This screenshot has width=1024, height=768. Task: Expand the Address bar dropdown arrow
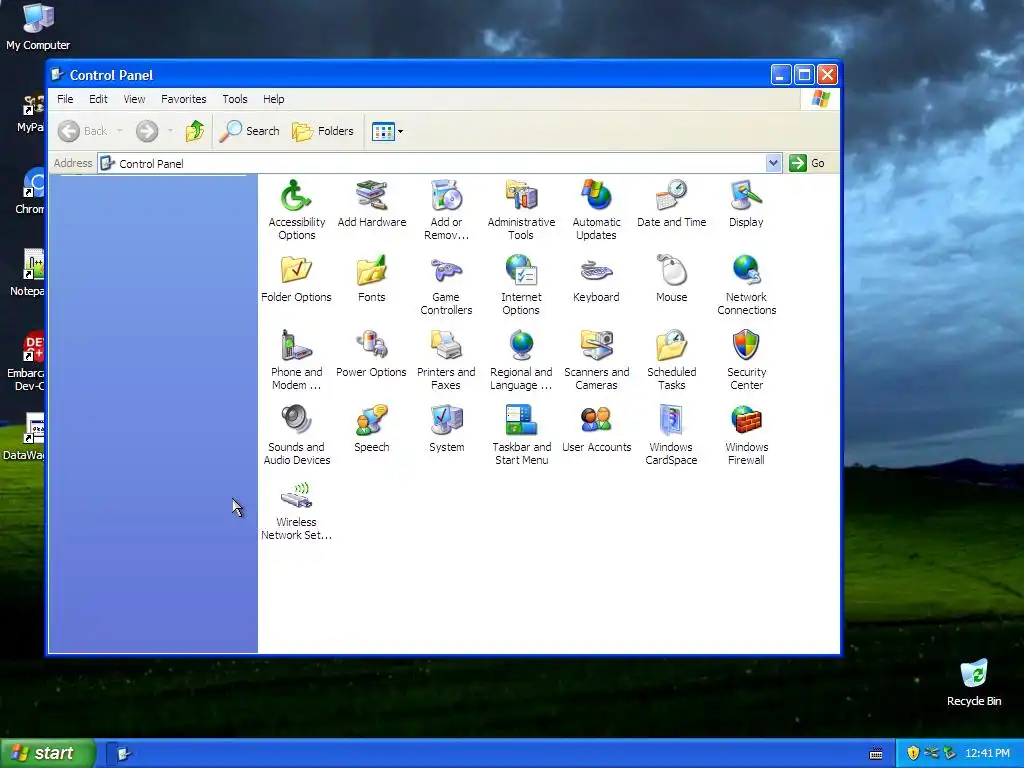773,163
